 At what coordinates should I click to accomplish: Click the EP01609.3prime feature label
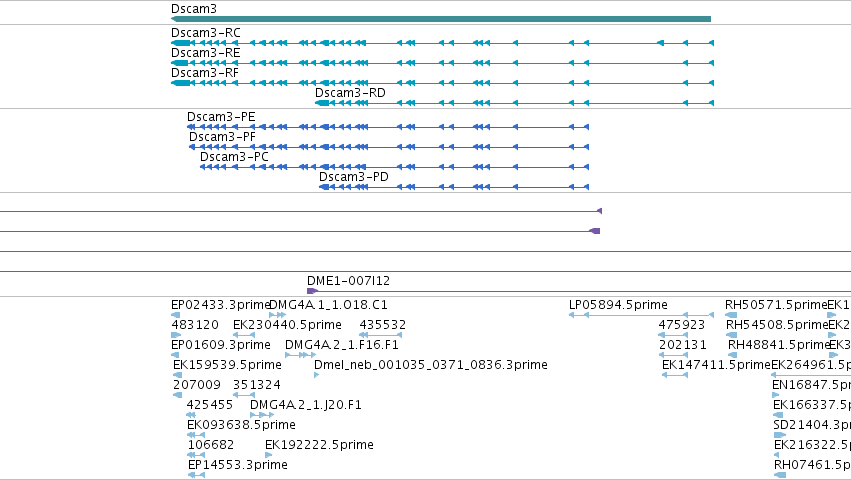click(221, 345)
